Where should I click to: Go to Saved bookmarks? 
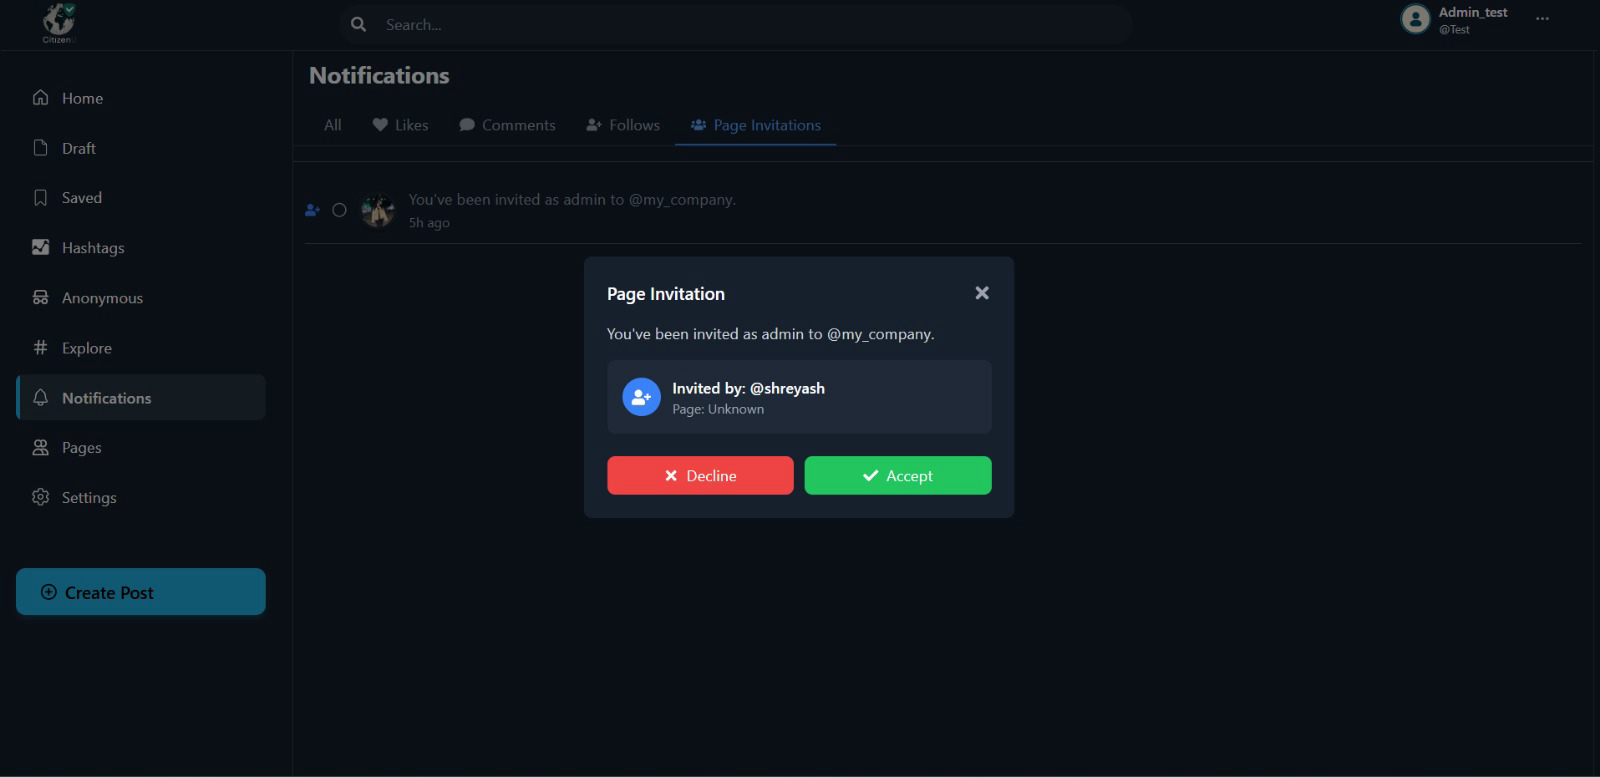(81, 198)
